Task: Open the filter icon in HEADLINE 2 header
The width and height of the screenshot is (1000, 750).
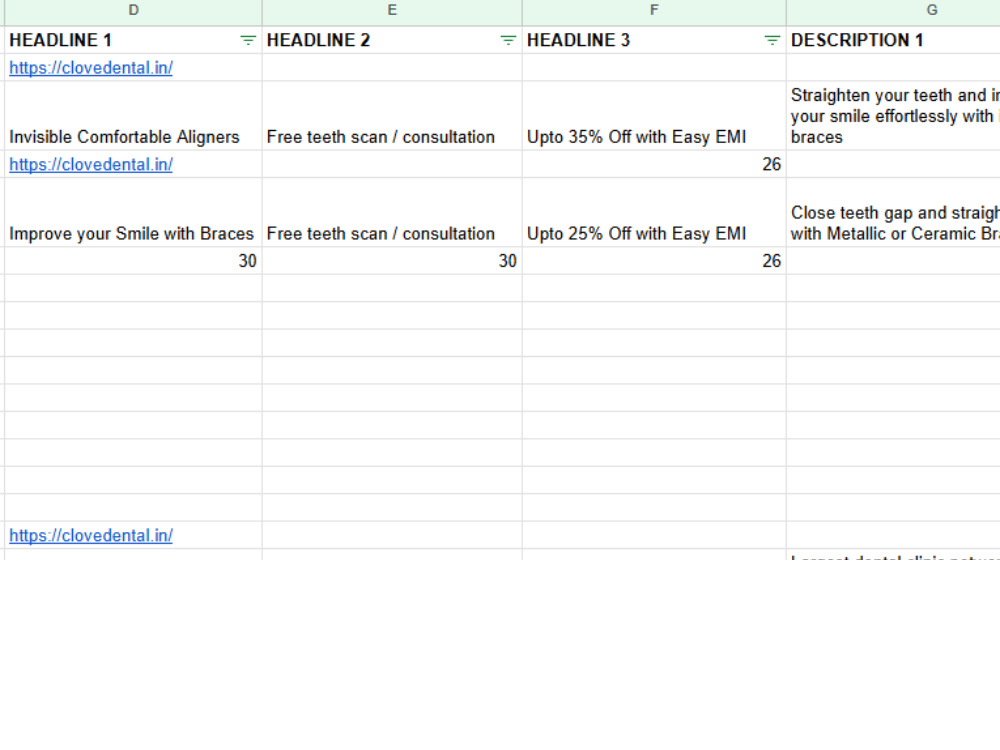Action: (508, 40)
